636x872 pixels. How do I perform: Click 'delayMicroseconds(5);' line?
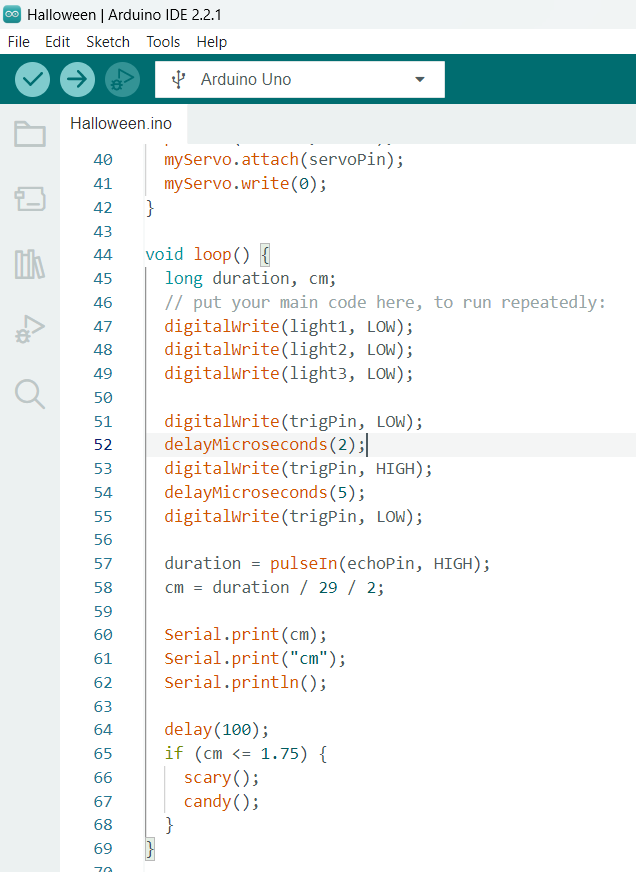pyautogui.click(x=265, y=493)
